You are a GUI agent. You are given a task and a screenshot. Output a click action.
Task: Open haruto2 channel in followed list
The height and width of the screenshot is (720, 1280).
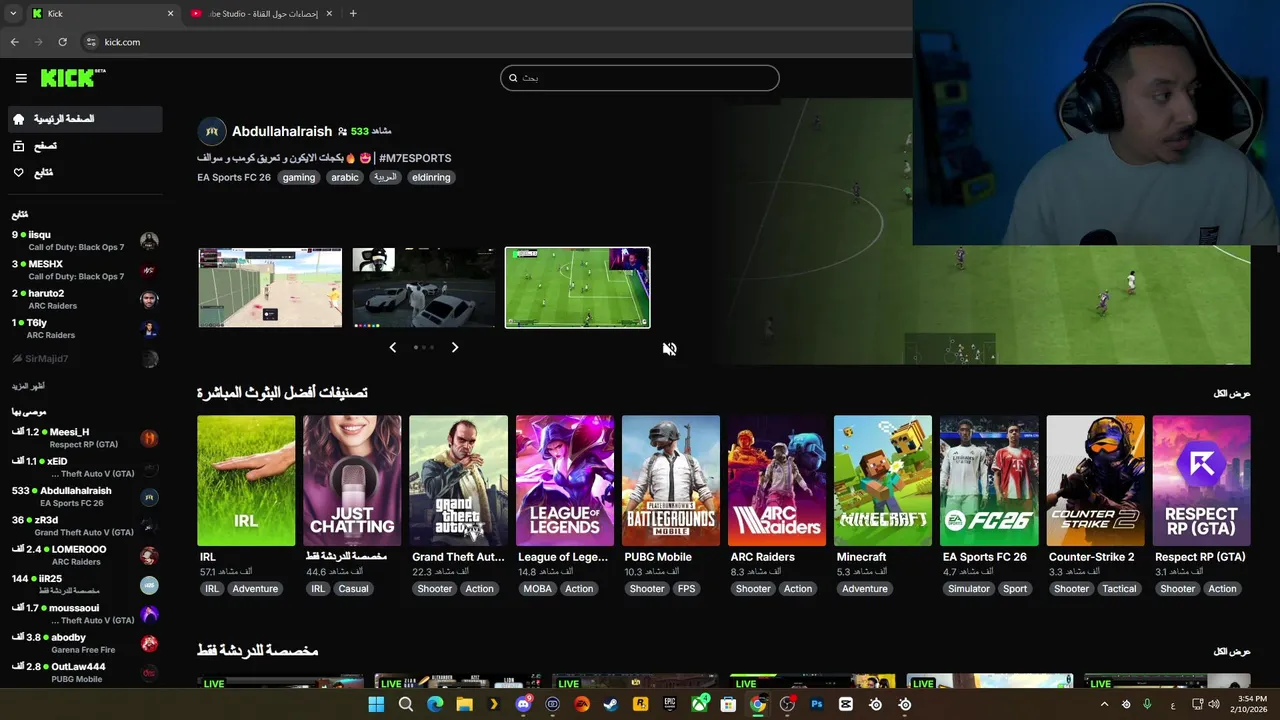click(x=84, y=299)
